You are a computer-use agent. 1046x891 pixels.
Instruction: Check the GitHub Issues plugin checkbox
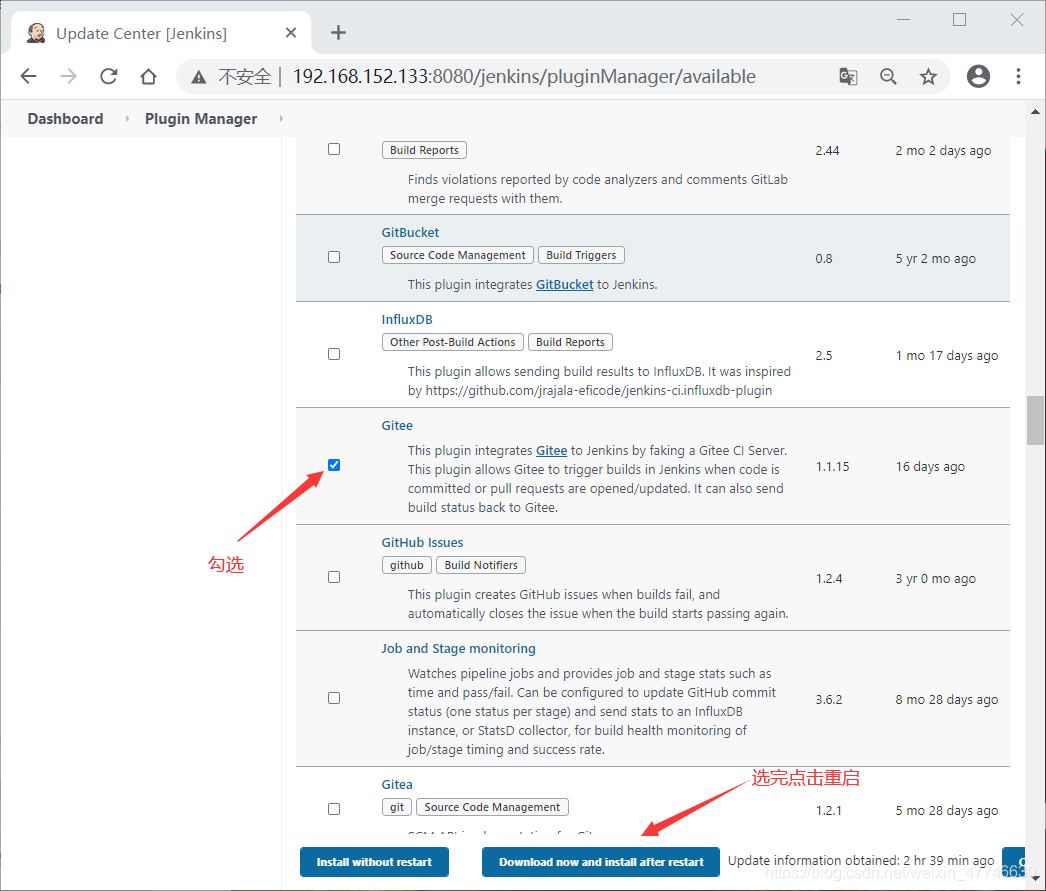coord(334,578)
